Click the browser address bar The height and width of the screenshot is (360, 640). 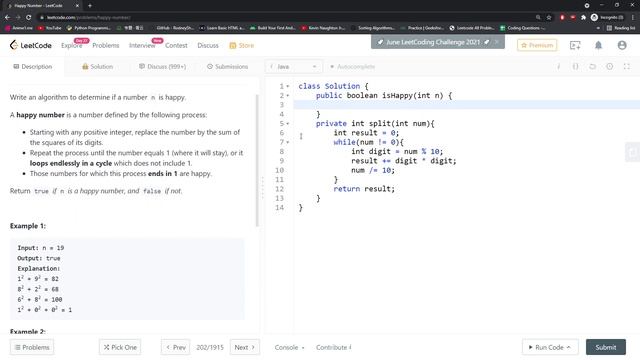coord(286,18)
